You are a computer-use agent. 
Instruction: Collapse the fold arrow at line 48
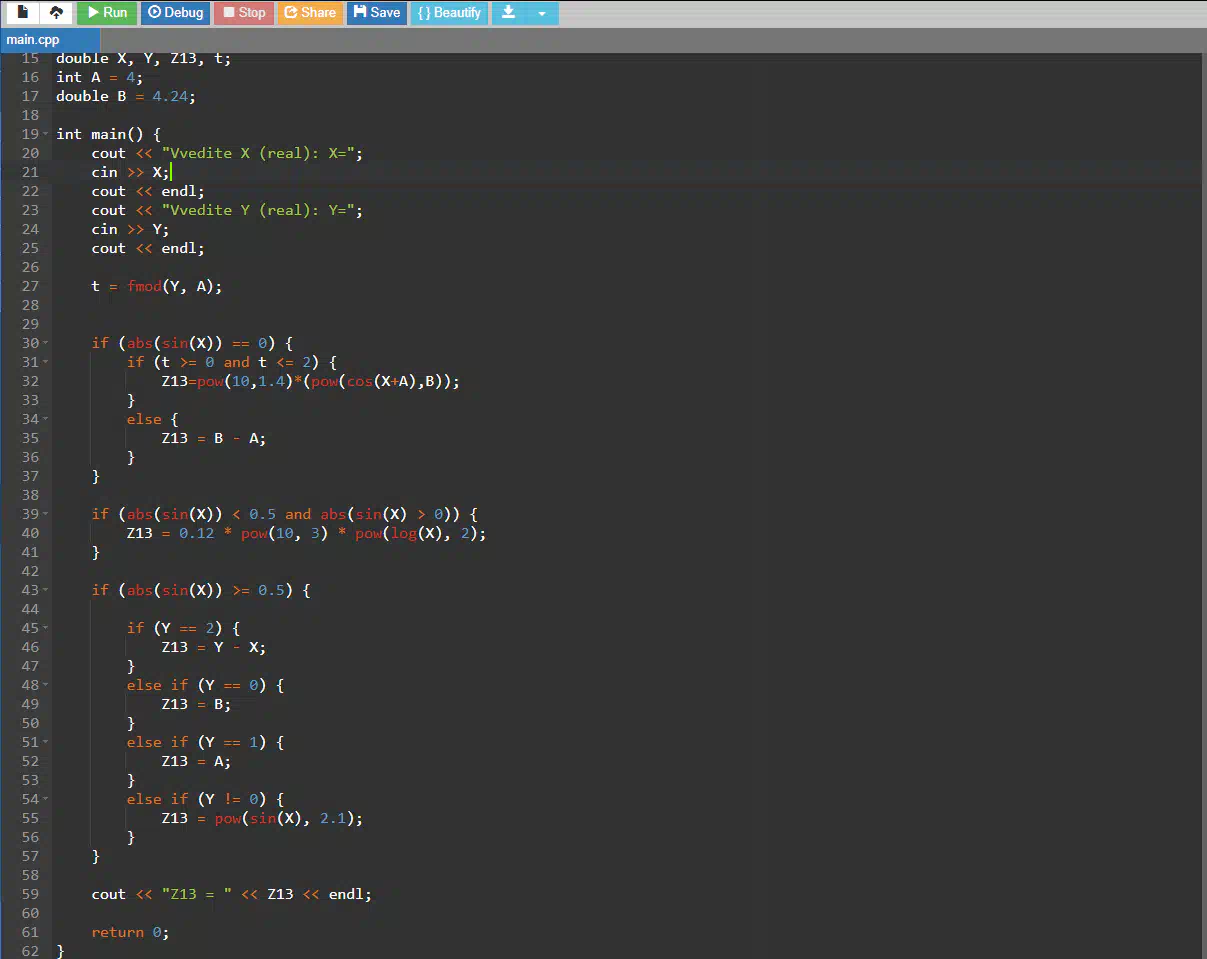46,685
